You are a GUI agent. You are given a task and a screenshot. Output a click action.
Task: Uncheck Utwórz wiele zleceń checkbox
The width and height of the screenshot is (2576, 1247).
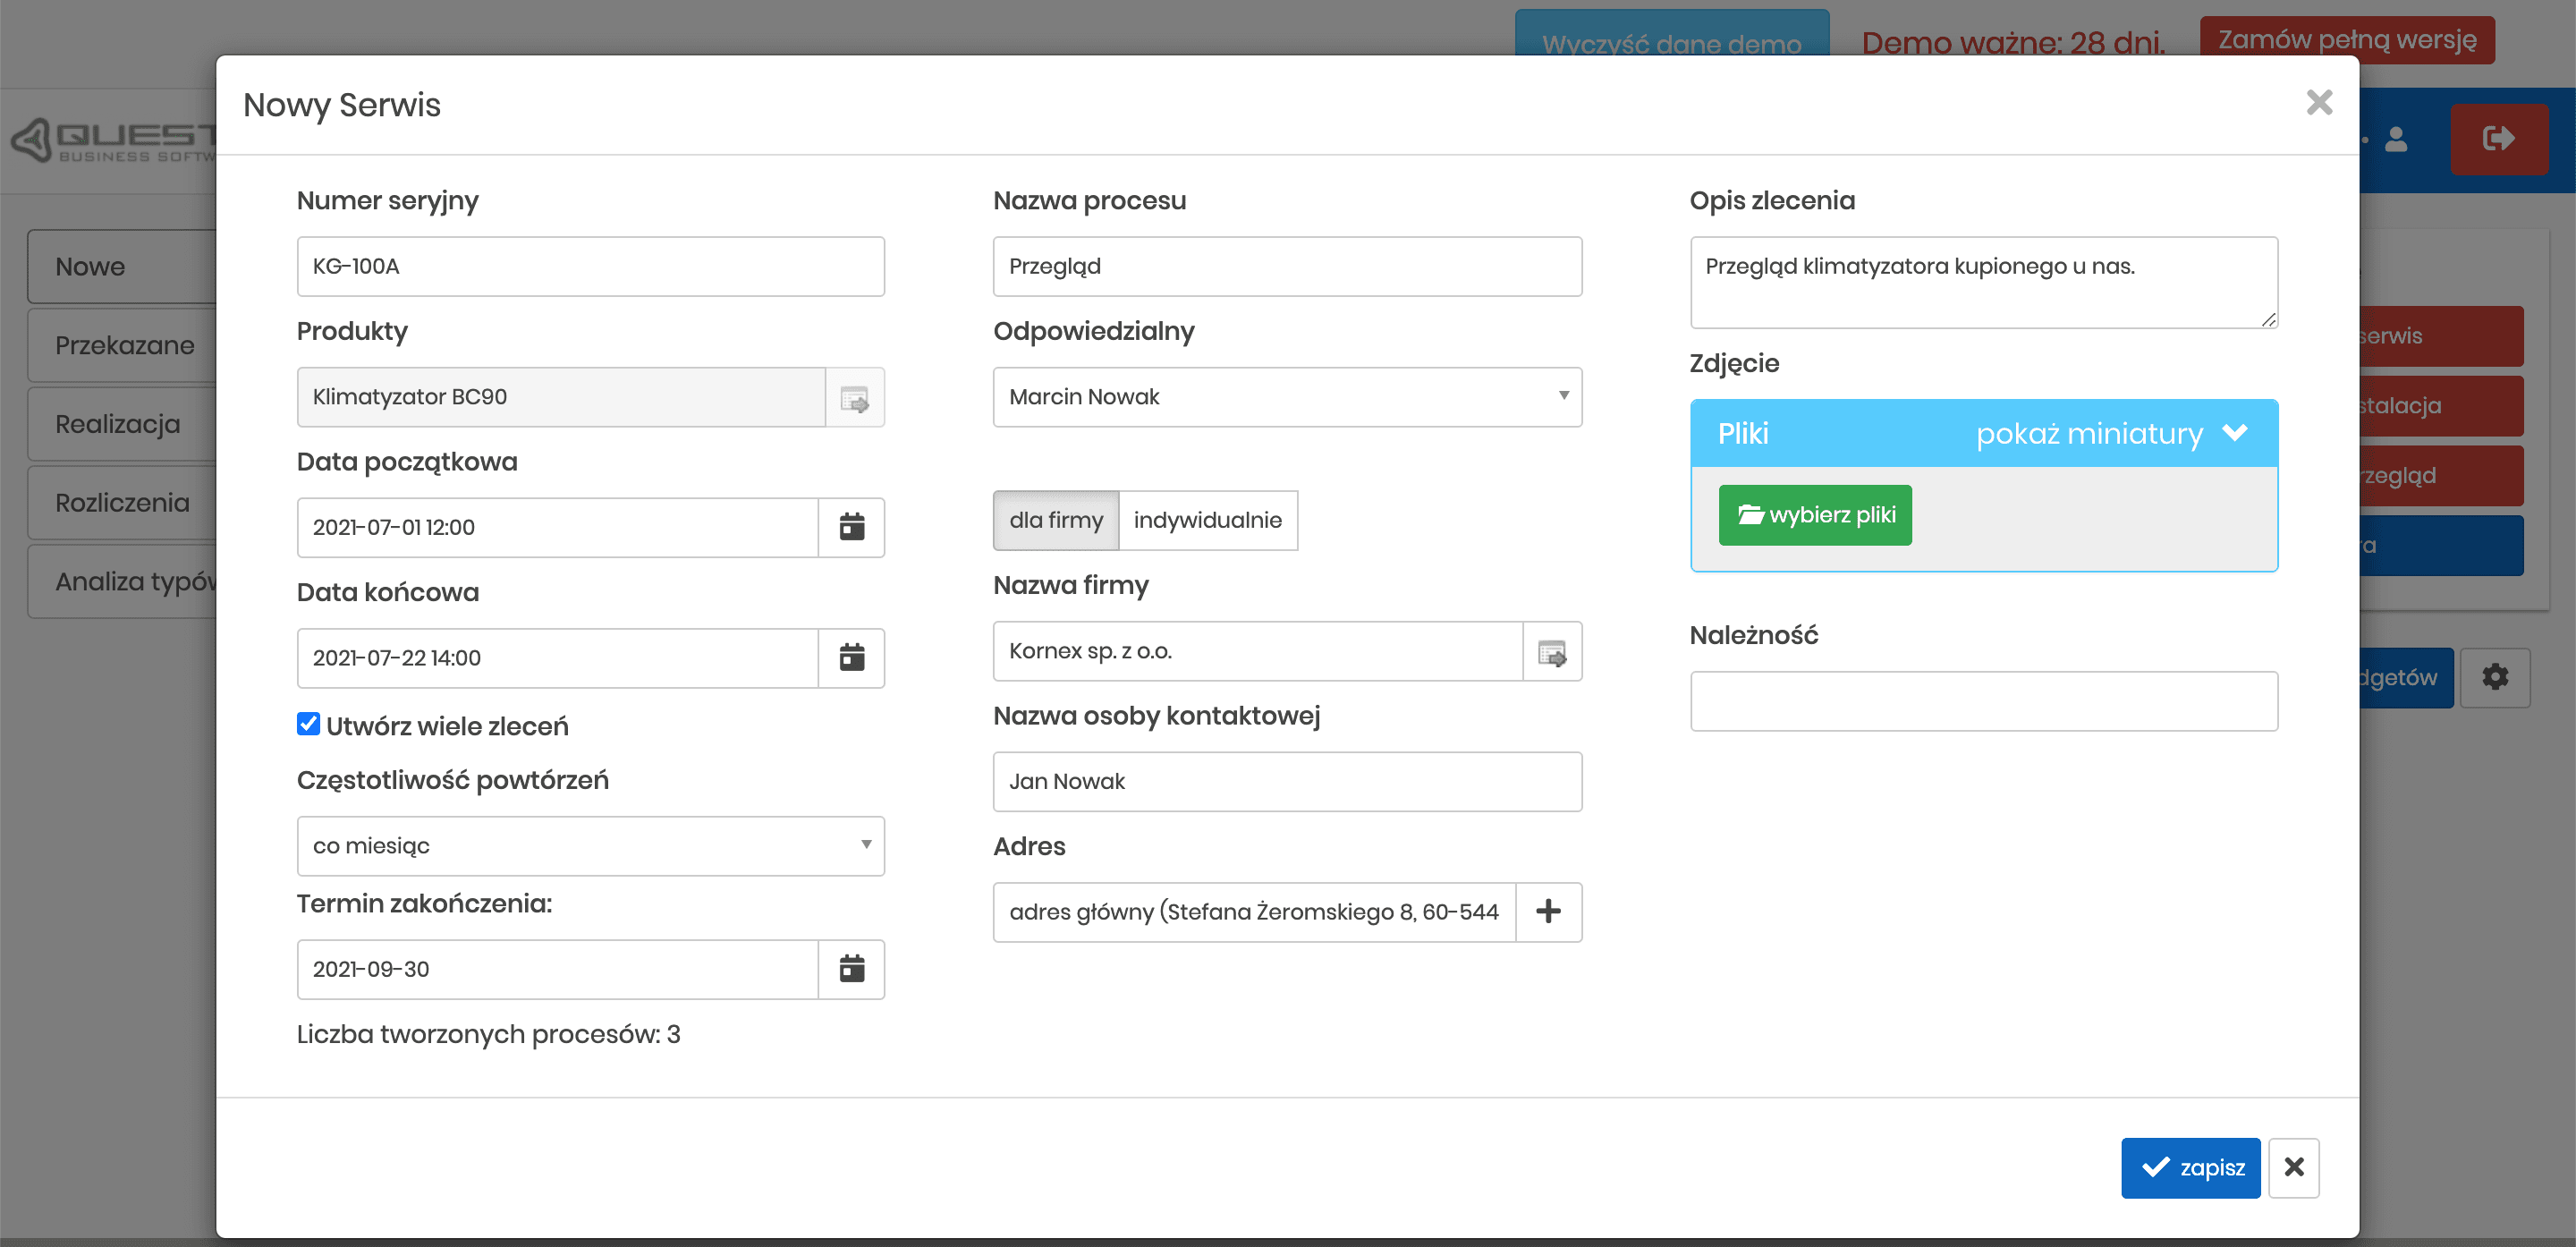[x=308, y=724]
